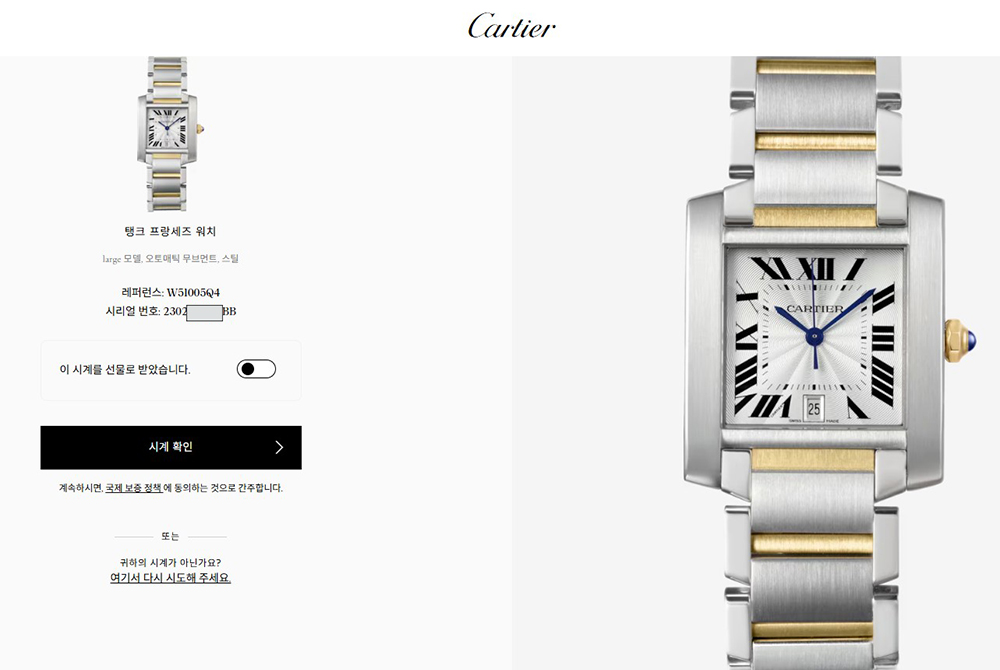Click the masked serial number field
The width and height of the screenshot is (1000, 670).
204,312
